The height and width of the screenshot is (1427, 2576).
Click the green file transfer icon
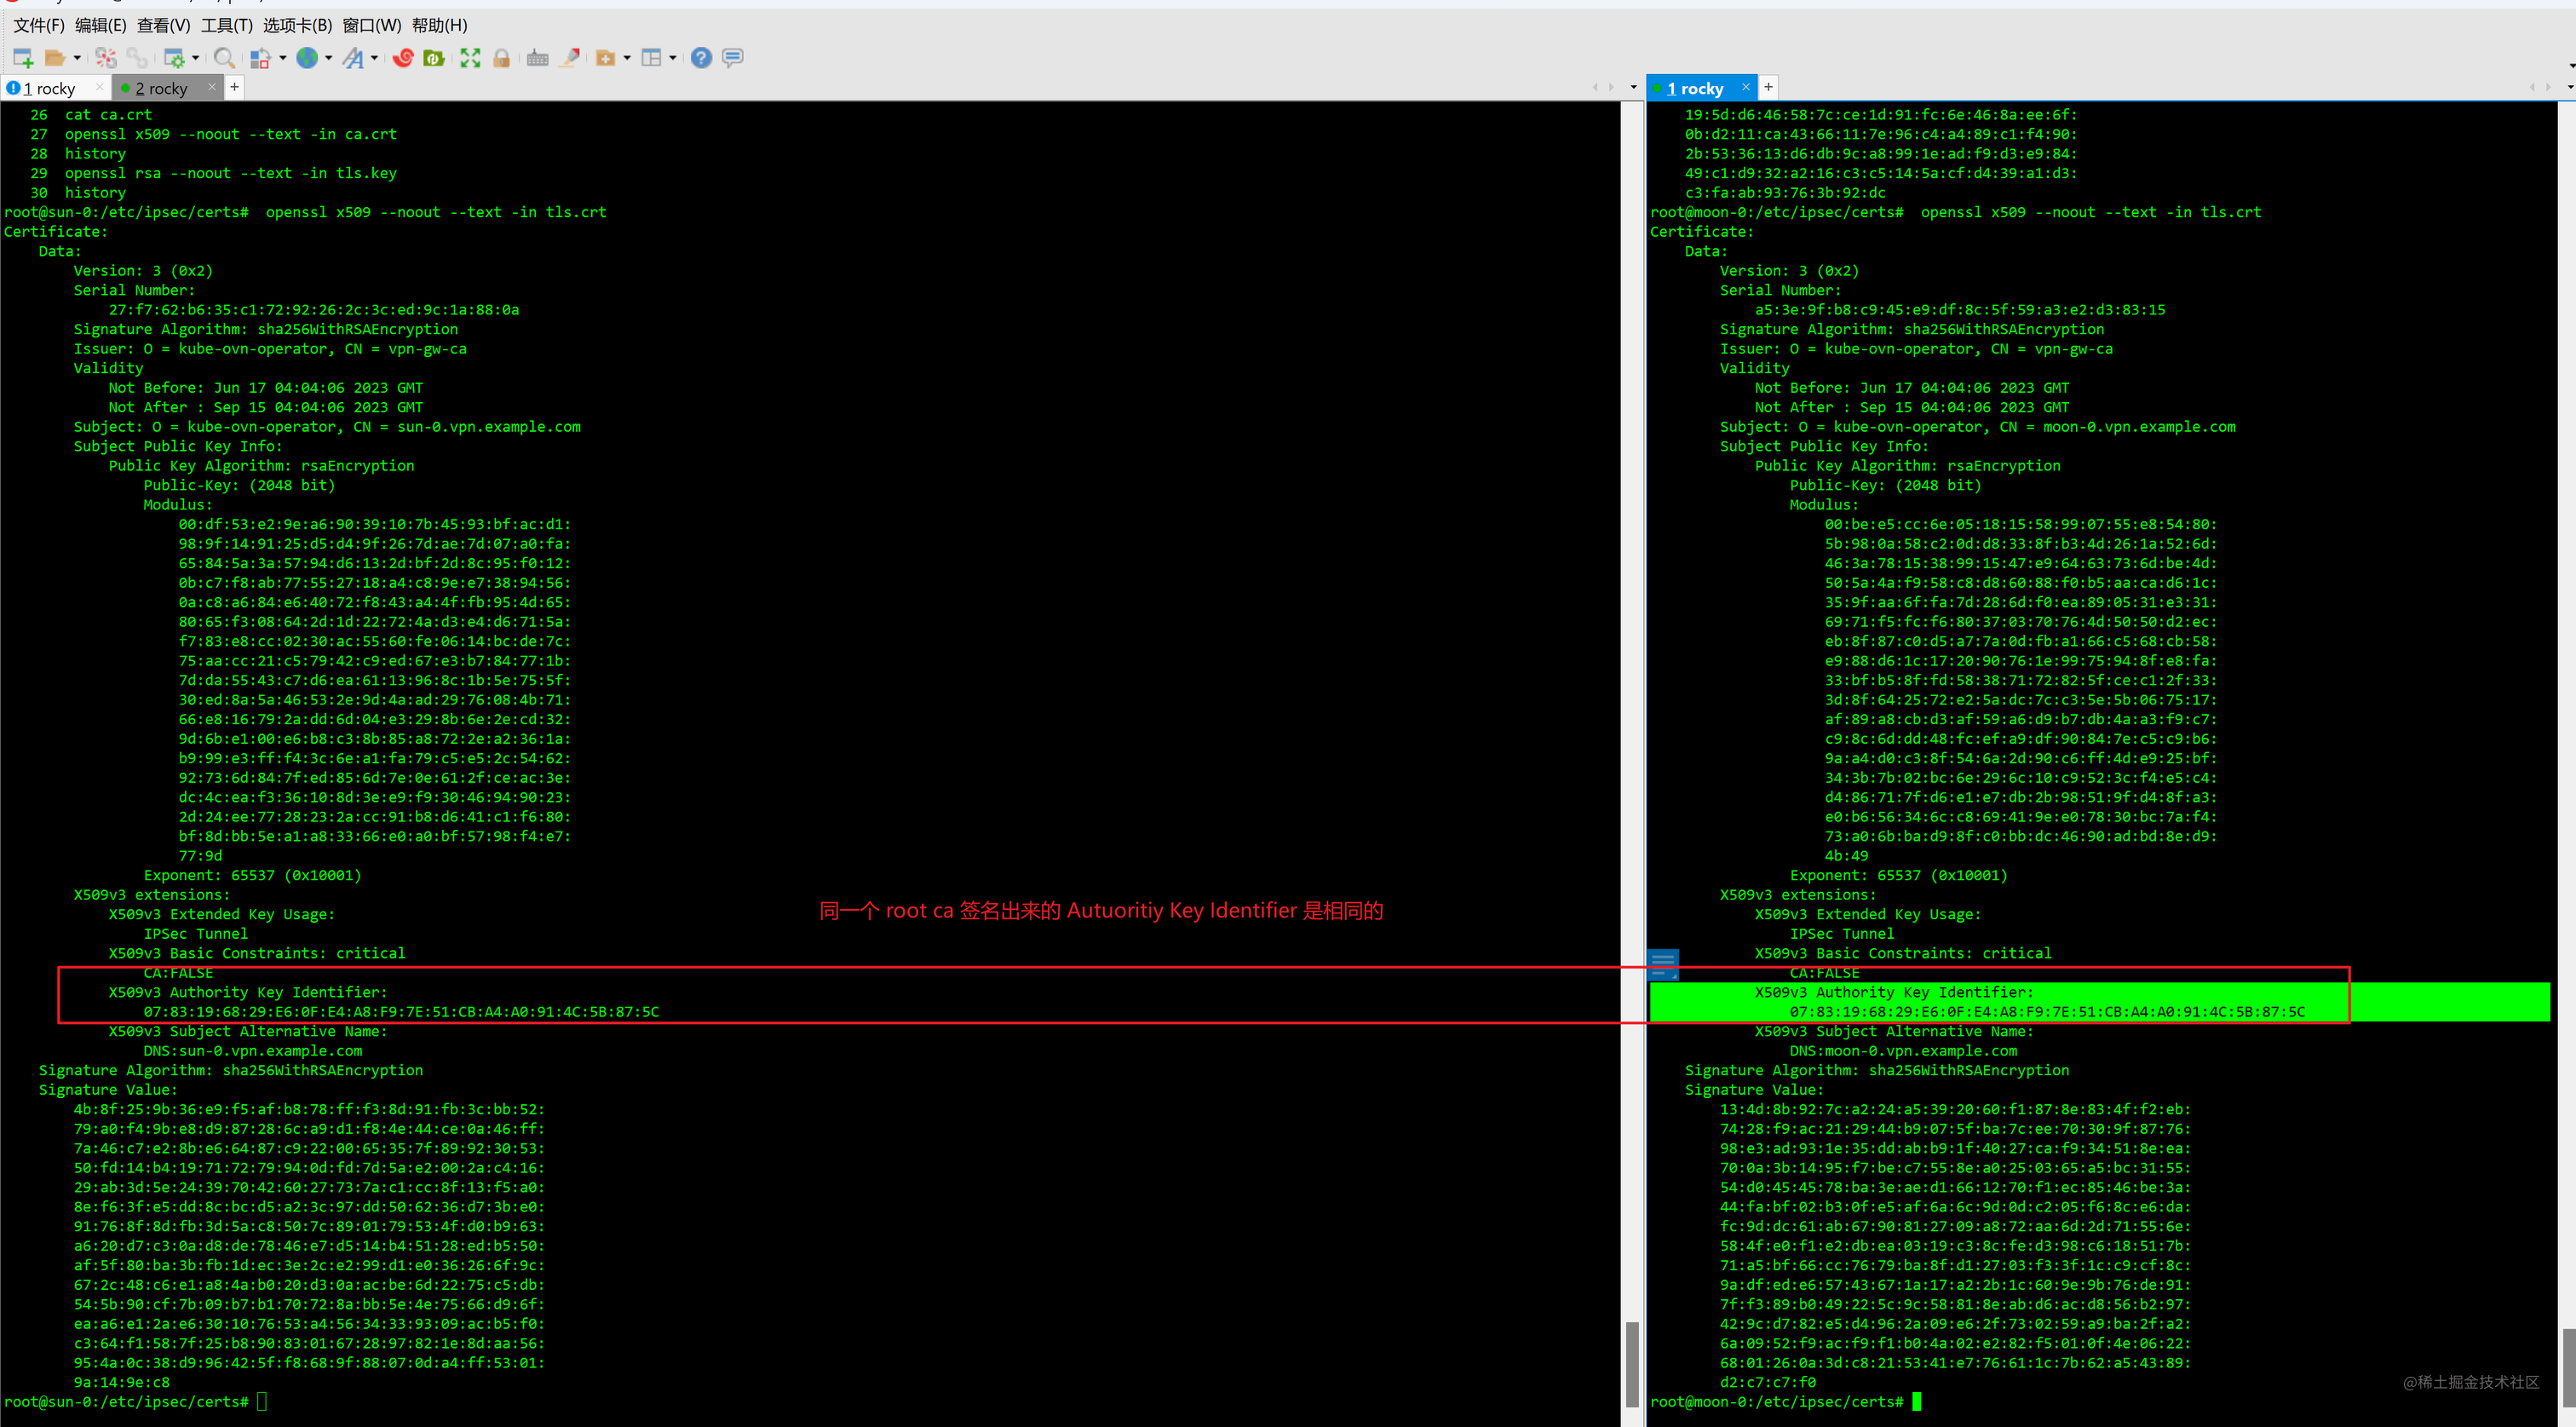tap(434, 58)
